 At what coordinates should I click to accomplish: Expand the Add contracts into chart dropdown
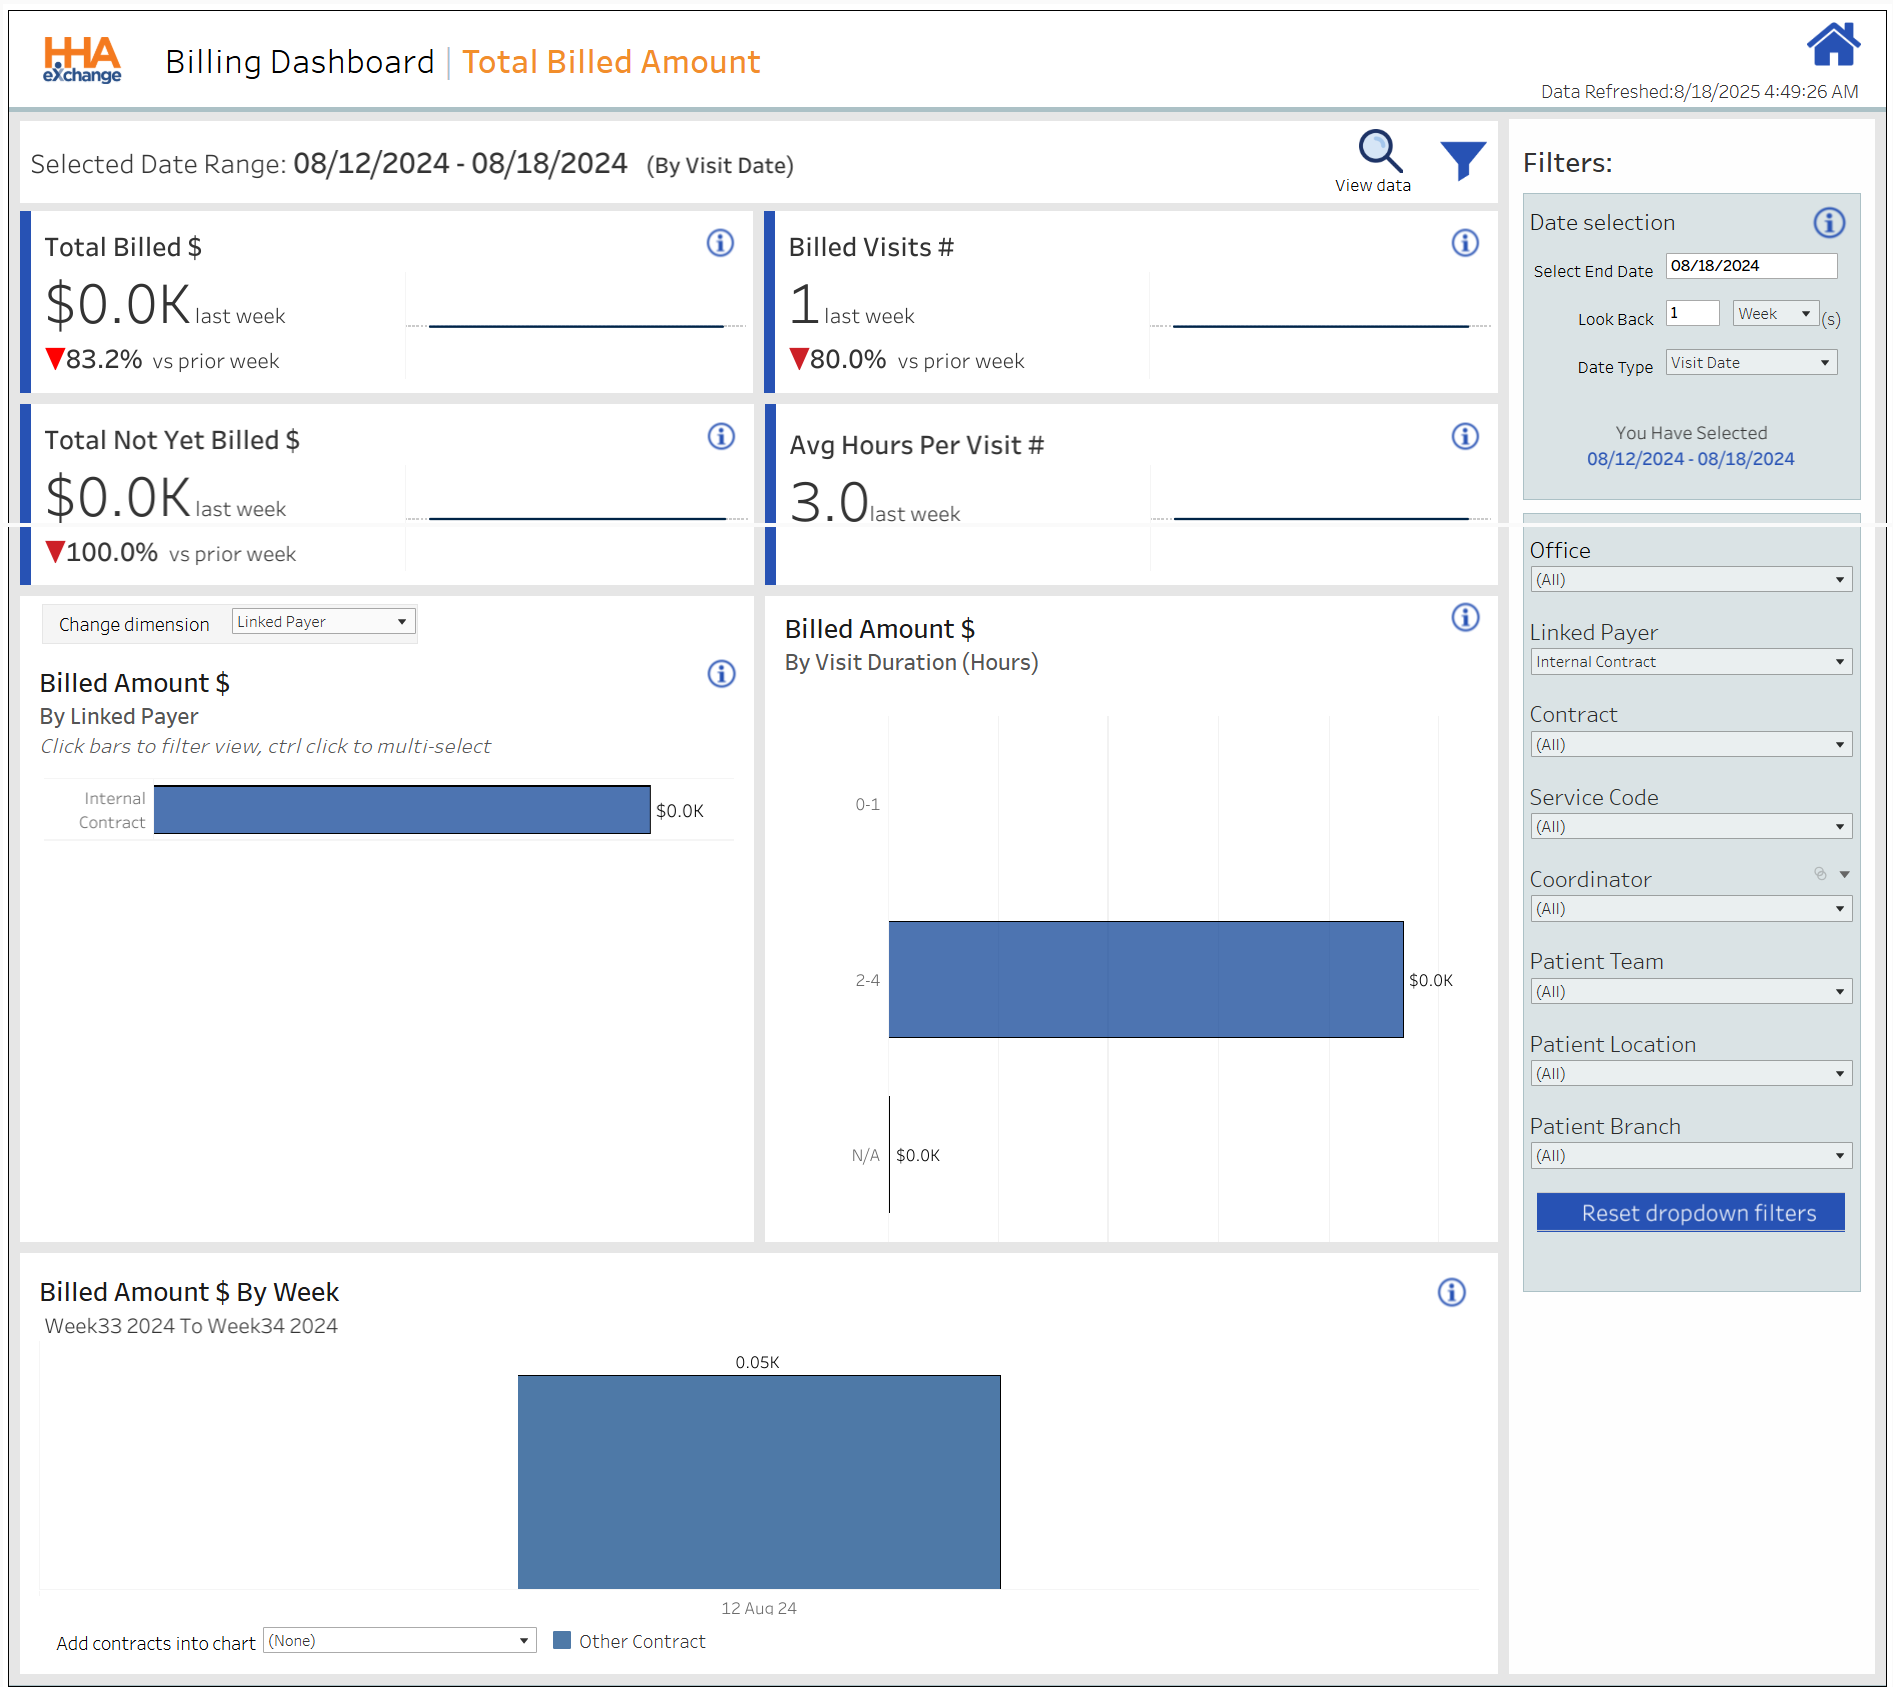tap(399, 1640)
